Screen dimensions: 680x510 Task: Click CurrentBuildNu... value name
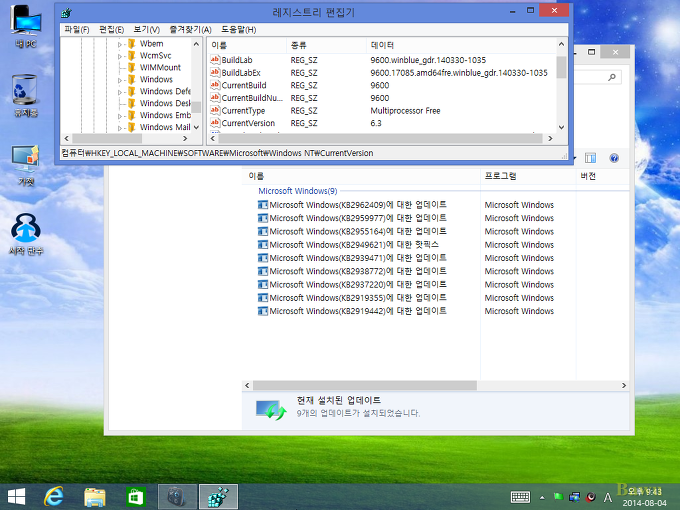coord(252,98)
